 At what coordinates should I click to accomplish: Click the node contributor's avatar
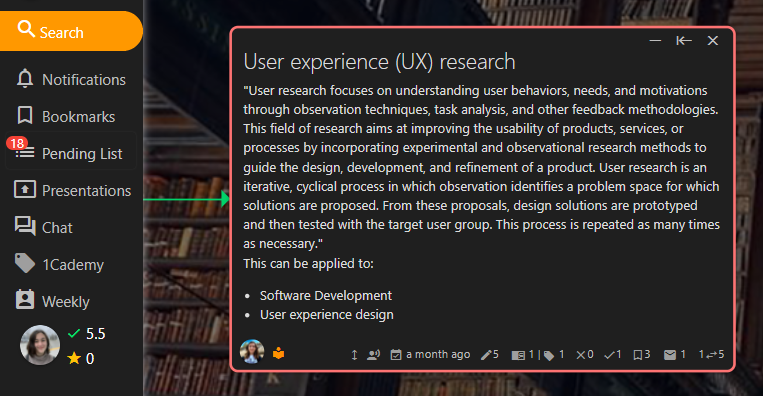[x=252, y=351]
